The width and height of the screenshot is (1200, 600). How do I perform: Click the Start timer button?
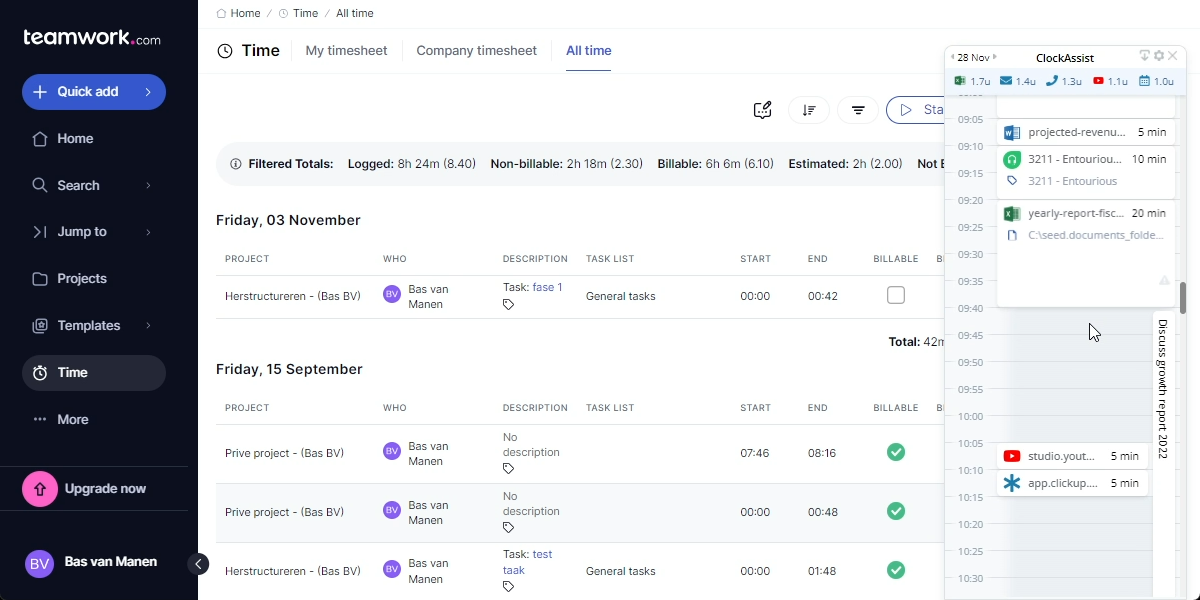(x=916, y=110)
